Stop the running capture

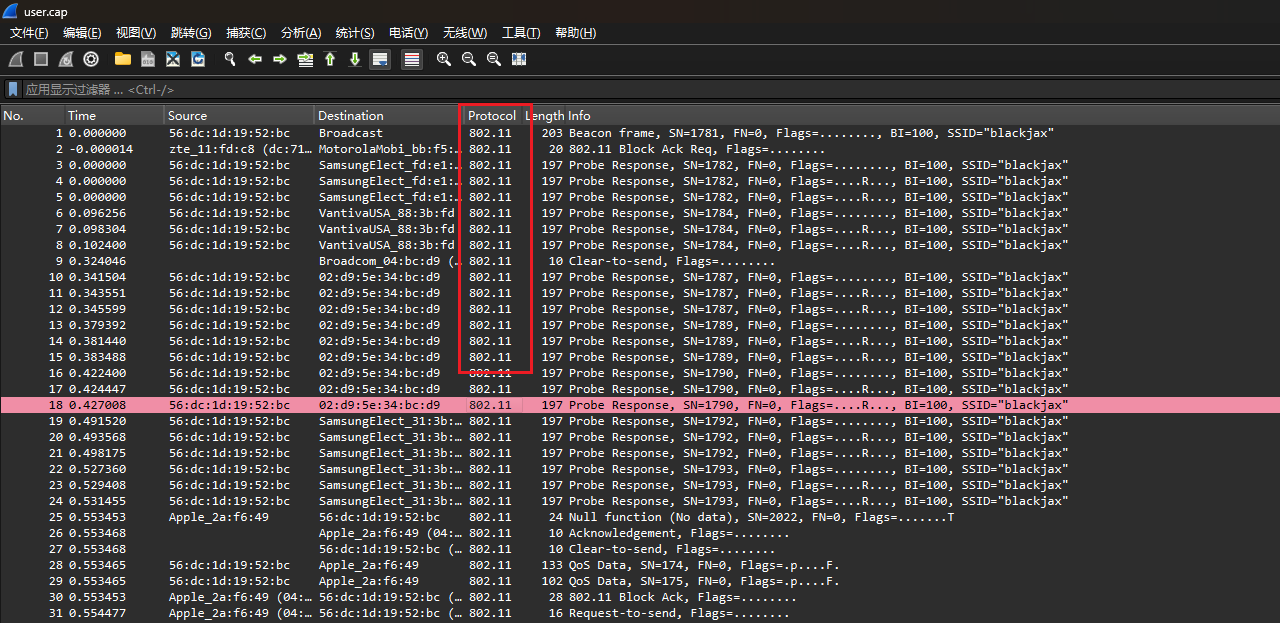click(41, 59)
